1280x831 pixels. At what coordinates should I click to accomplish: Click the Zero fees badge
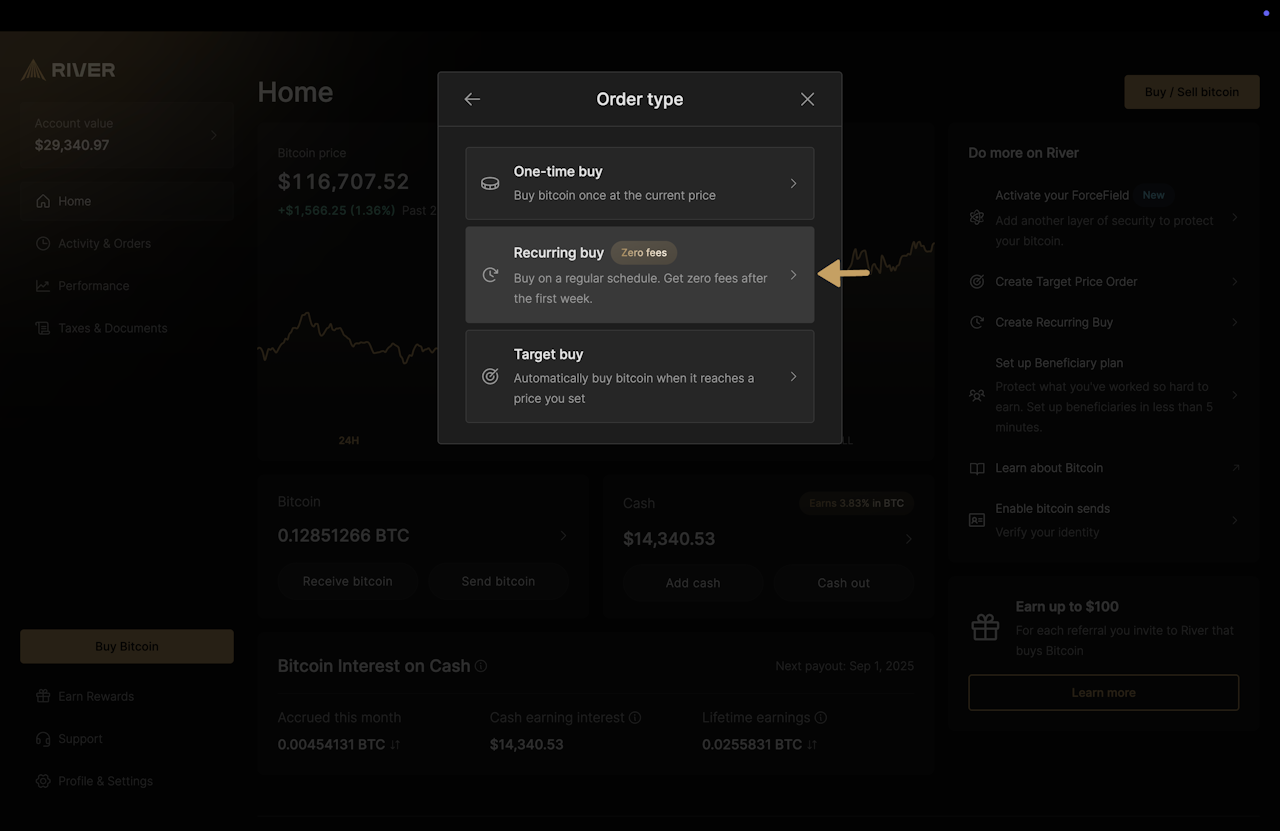(x=644, y=253)
